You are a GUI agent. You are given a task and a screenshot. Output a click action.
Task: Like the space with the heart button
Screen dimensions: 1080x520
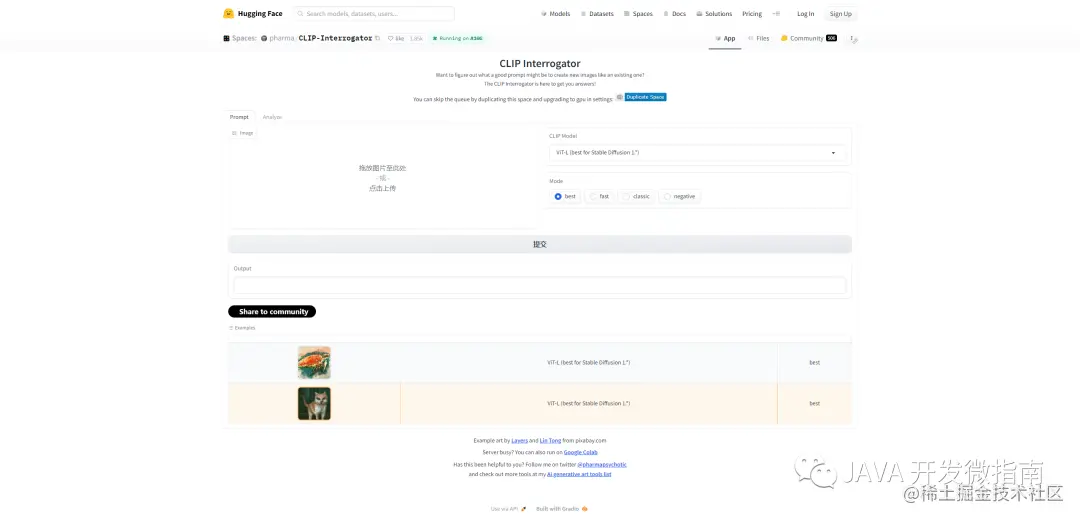point(396,39)
